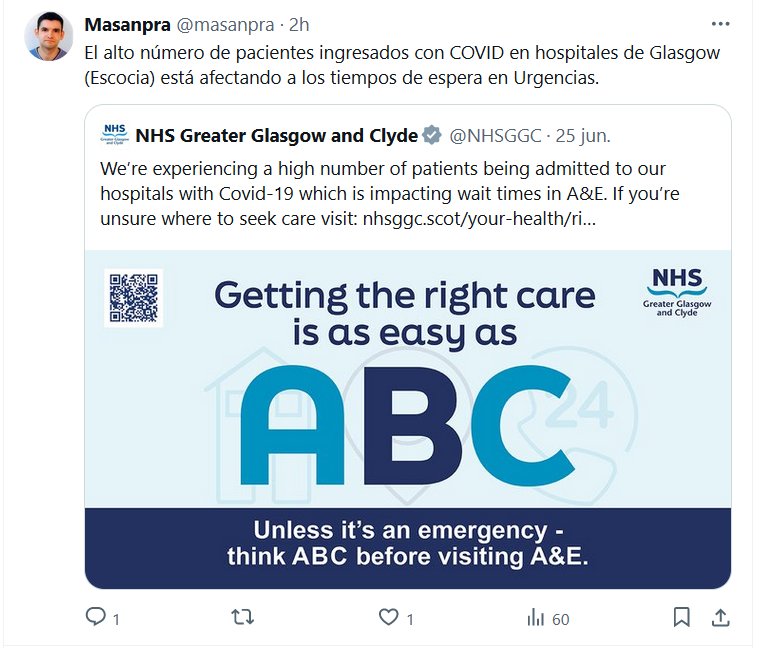Image resolution: width=766 pixels, height=648 pixels.
Task: Like the tweet with the heart icon
Action: tap(388, 618)
